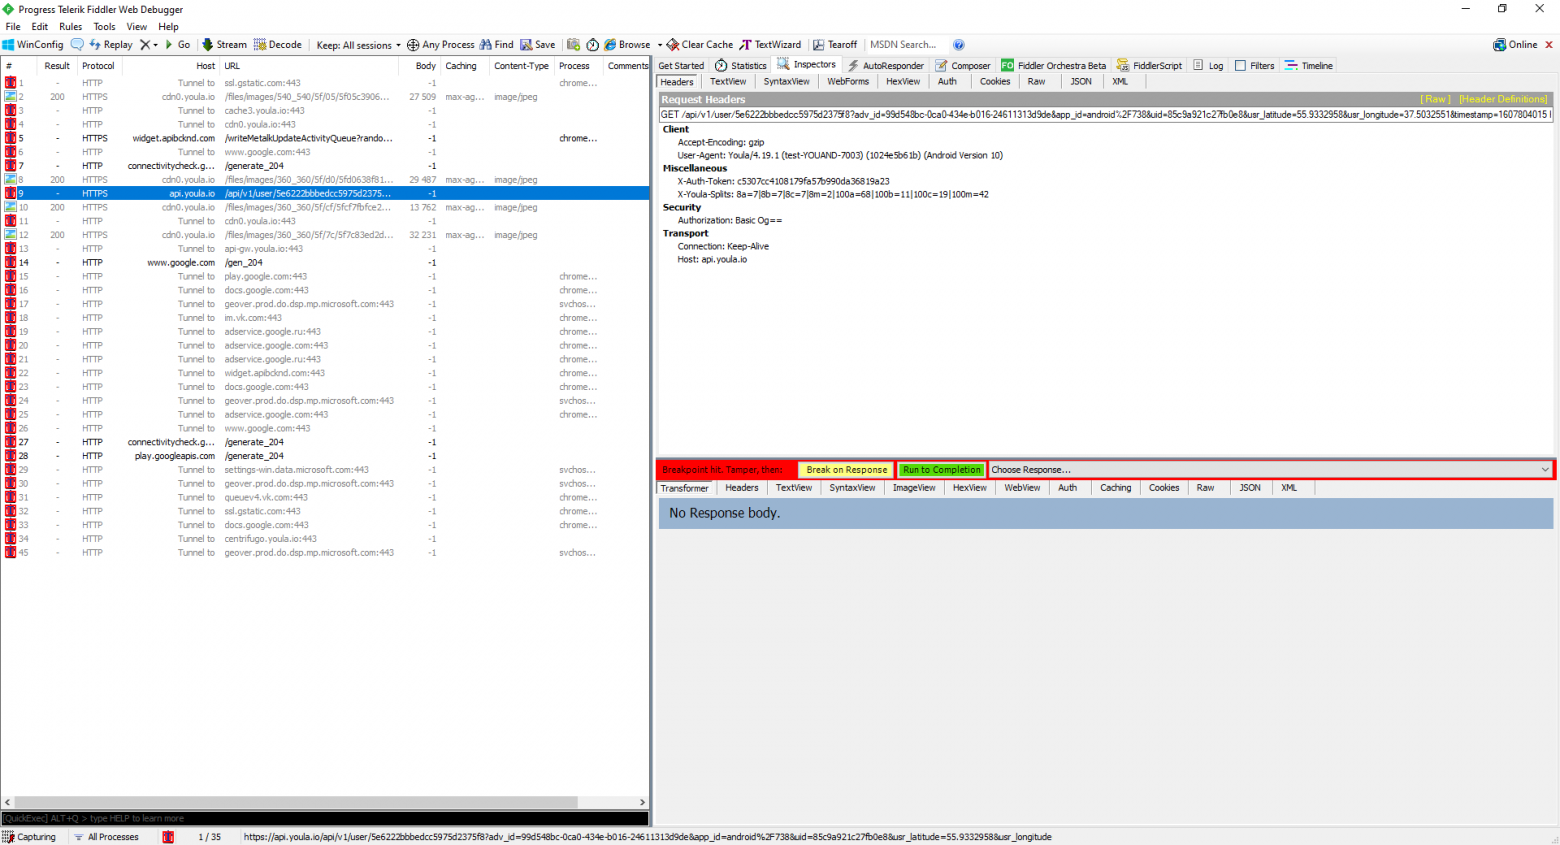Screen dimensions: 1560x845
Task: Open the TextWizard tool
Action: pos(770,45)
